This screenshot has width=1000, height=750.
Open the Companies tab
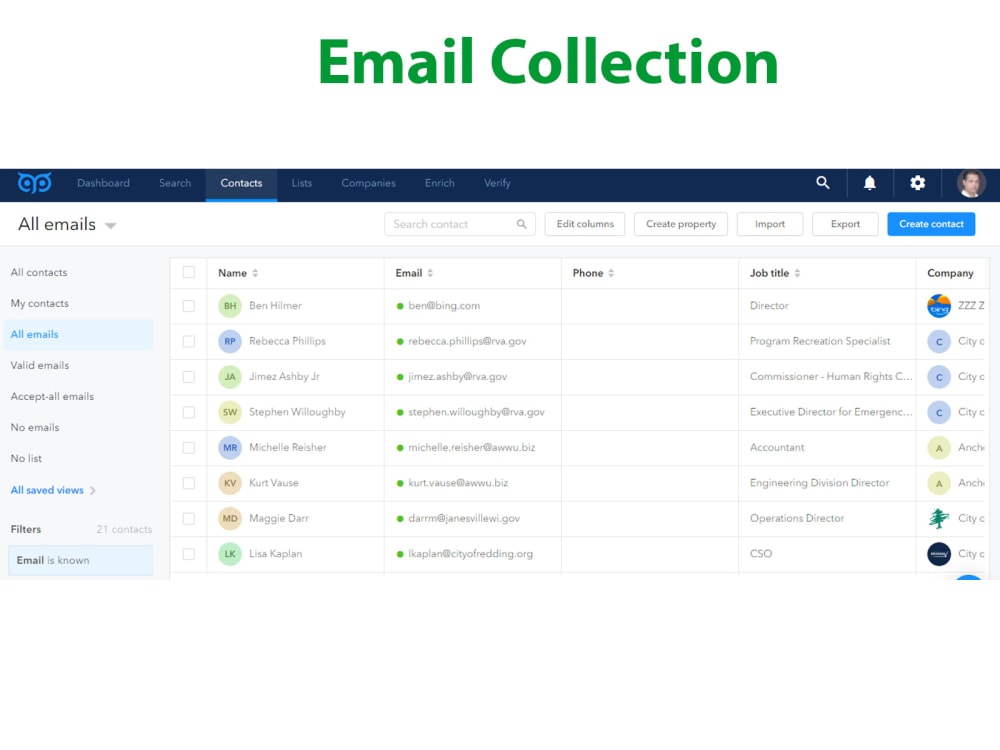tap(368, 183)
